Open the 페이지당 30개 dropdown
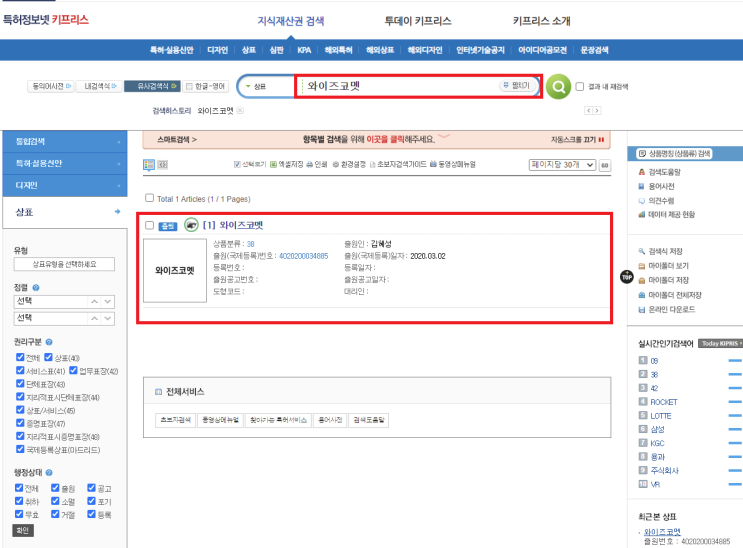 coord(562,164)
